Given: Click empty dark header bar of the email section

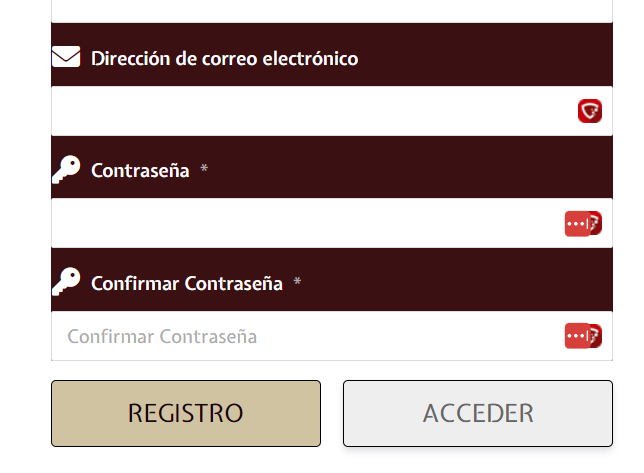Looking at the screenshot, I should 485,55.
